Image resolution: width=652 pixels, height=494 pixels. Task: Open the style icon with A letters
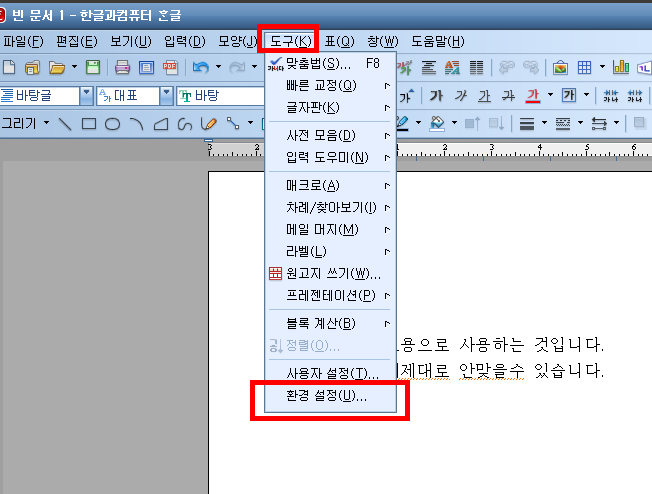452,67
